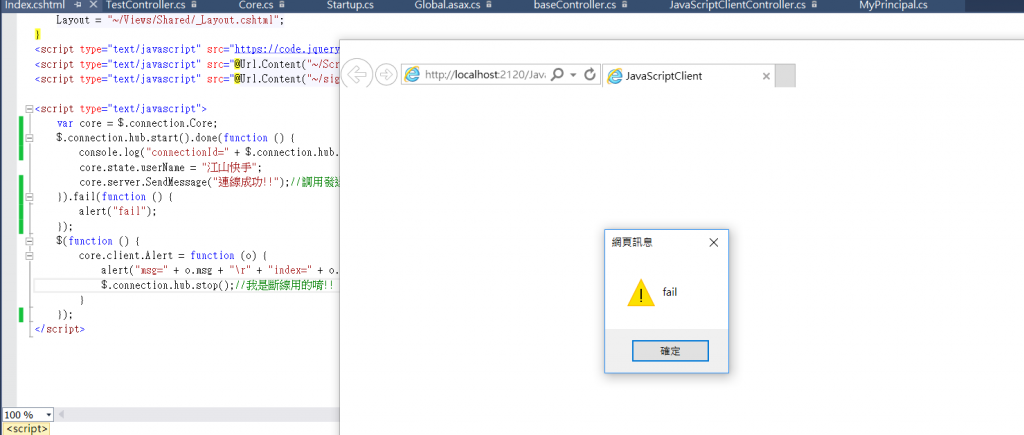The height and width of the screenshot is (435, 1024).
Task: Collapse the .fail(function () block
Action: tap(29, 197)
